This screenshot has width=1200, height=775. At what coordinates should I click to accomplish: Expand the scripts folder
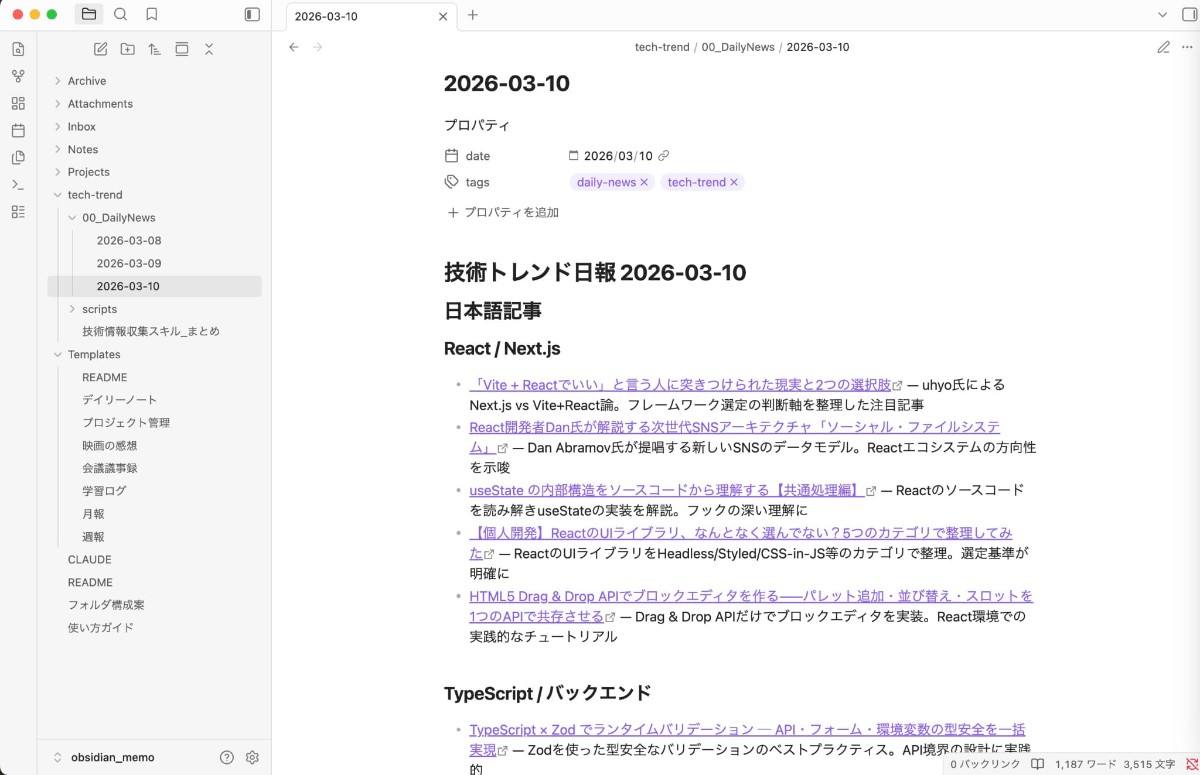72,309
